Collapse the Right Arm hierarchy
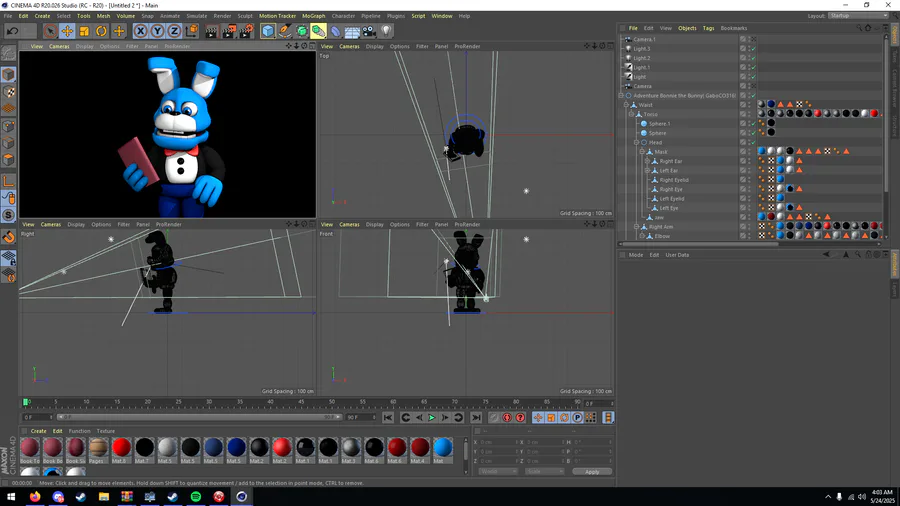The width and height of the screenshot is (900, 506). point(637,227)
